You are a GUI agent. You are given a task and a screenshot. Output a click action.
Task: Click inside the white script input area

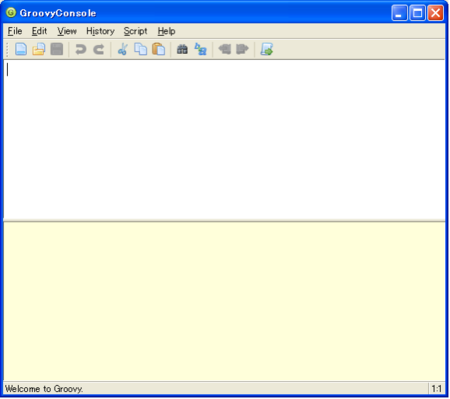(224, 140)
